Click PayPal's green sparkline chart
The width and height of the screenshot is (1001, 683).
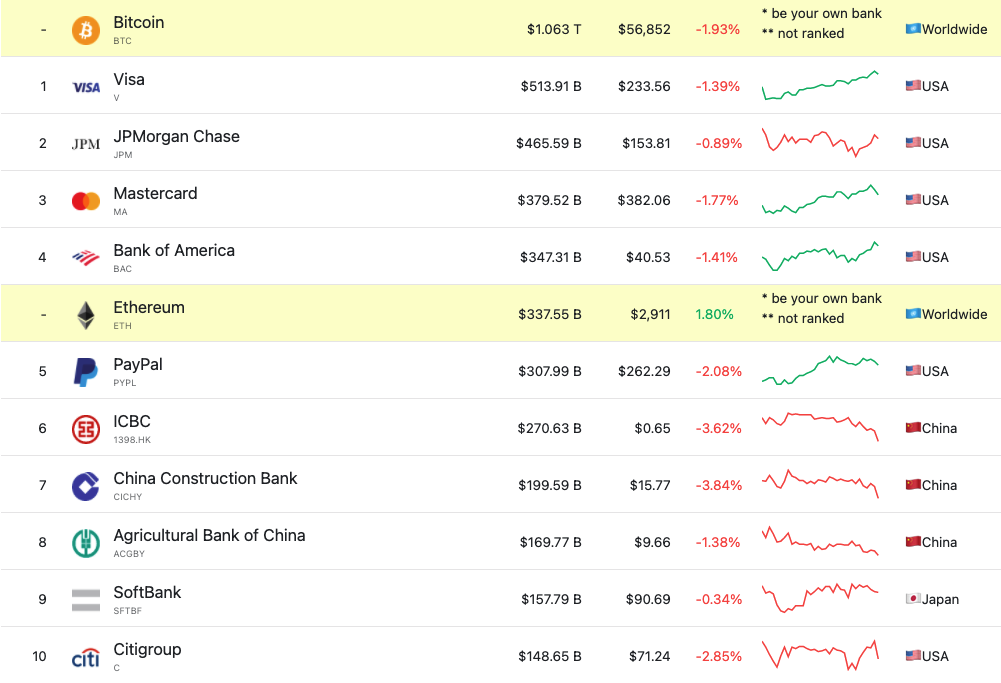[x=820, y=370]
